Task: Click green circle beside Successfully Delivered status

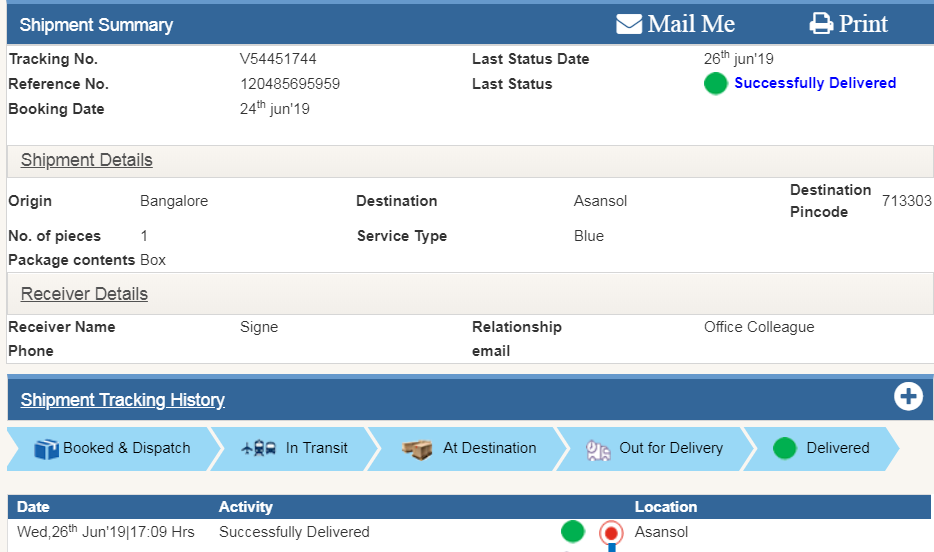Action: click(715, 84)
